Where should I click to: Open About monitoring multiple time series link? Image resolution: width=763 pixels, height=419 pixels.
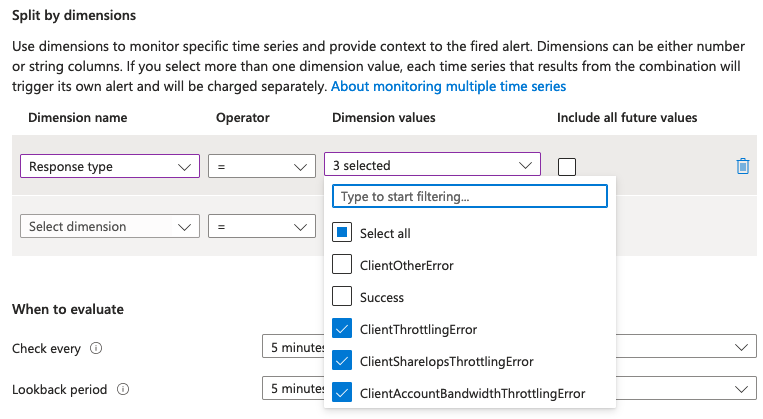tap(448, 87)
